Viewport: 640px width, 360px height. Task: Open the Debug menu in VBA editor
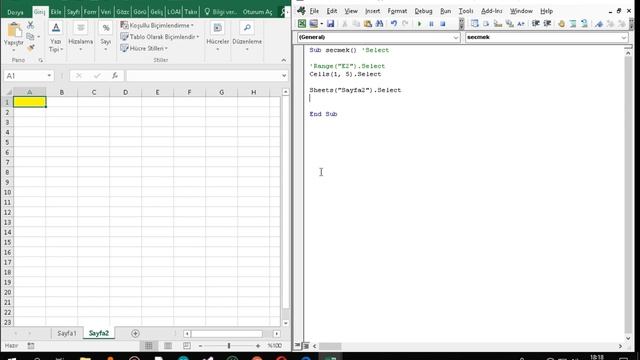point(423,11)
